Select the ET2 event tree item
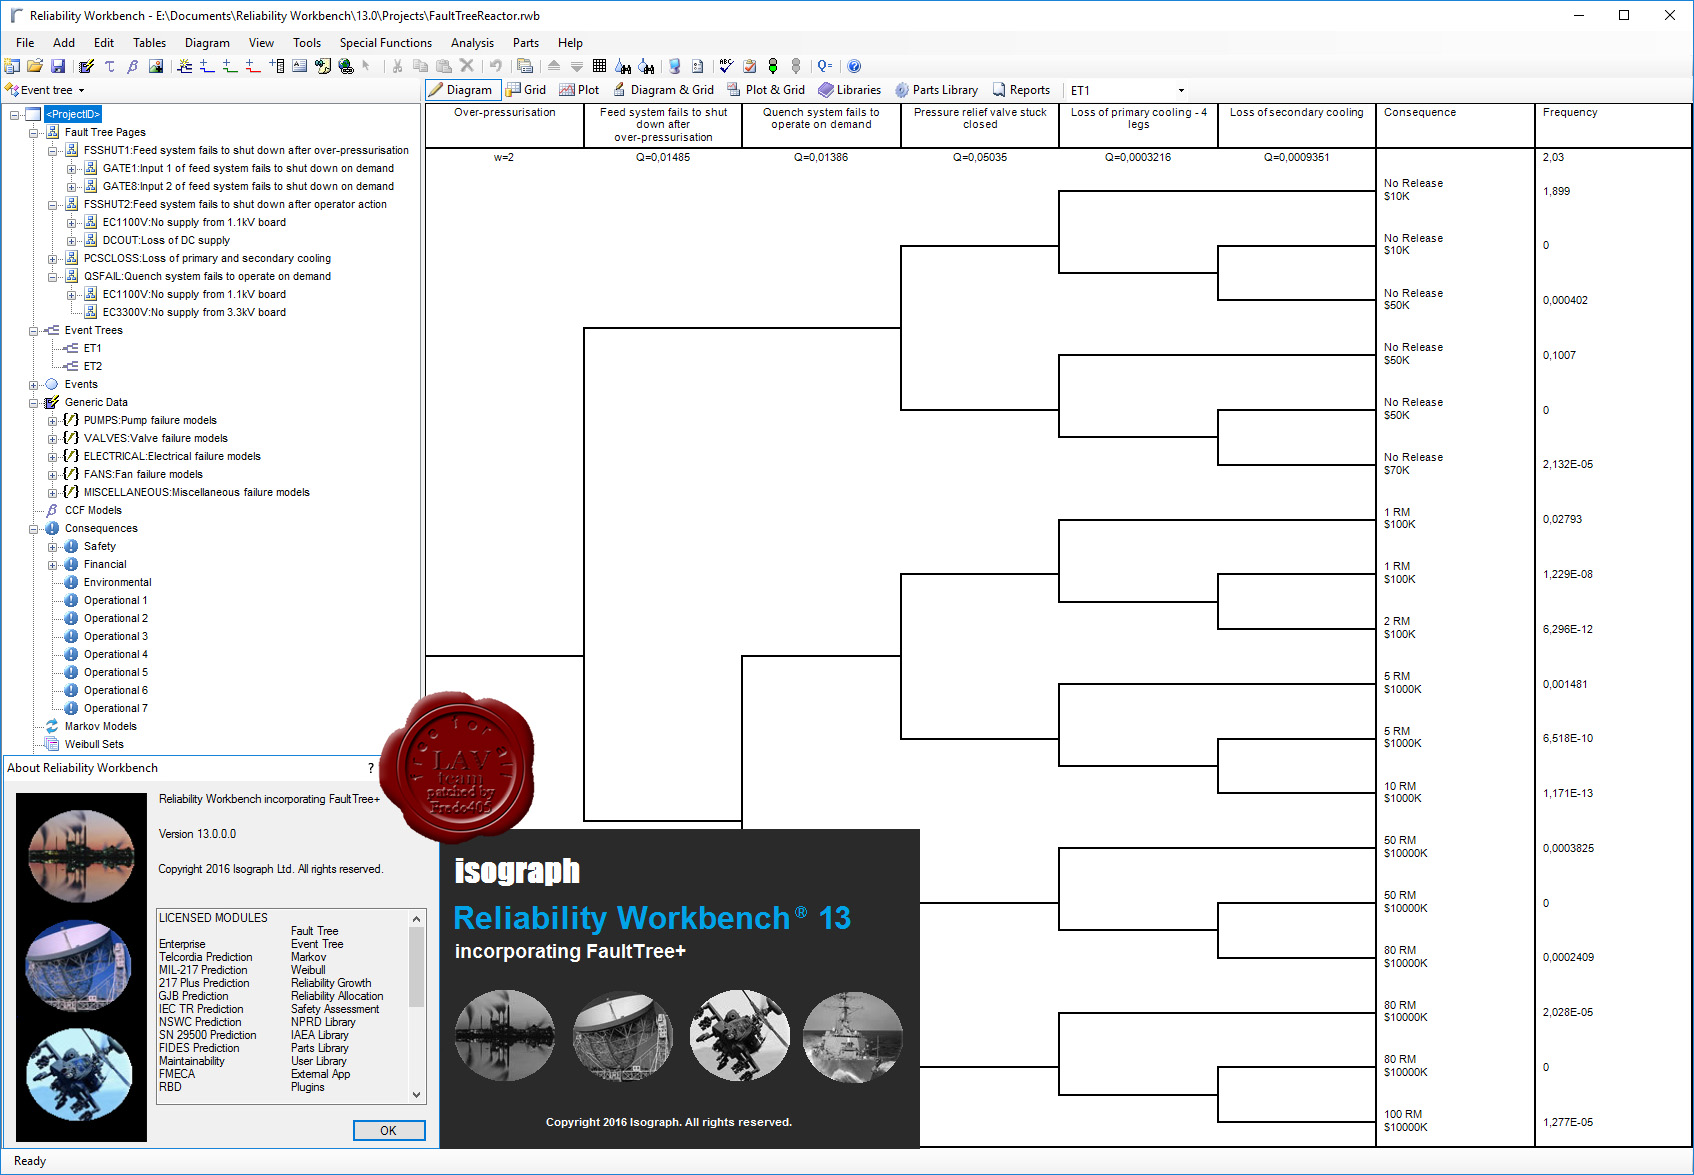1694x1175 pixels. click(x=93, y=366)
